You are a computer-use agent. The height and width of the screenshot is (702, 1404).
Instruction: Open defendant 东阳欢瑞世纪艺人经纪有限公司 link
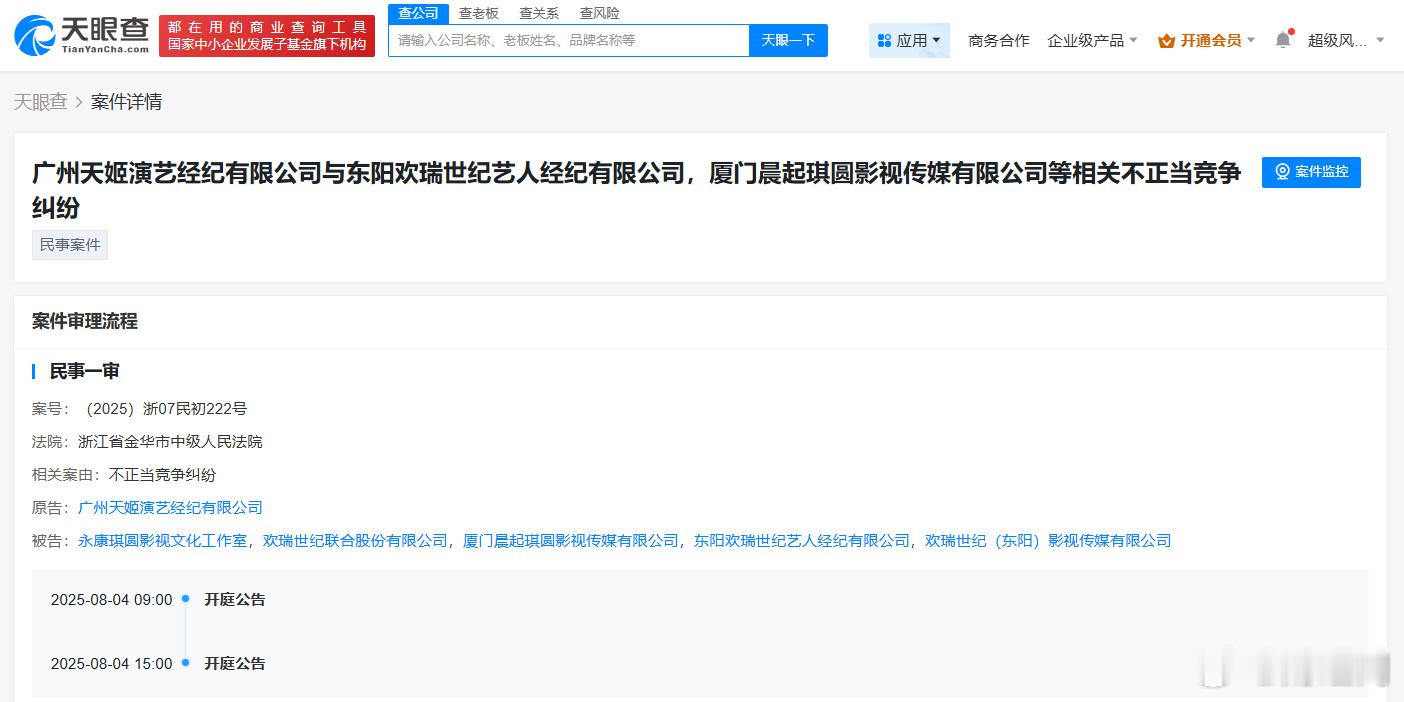pos(802,541)
